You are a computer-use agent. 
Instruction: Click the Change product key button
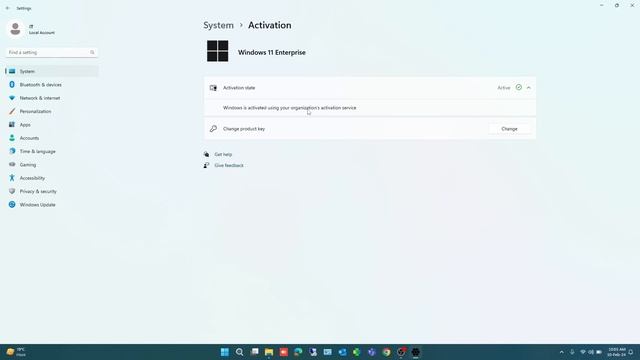[x=509, y=129]
